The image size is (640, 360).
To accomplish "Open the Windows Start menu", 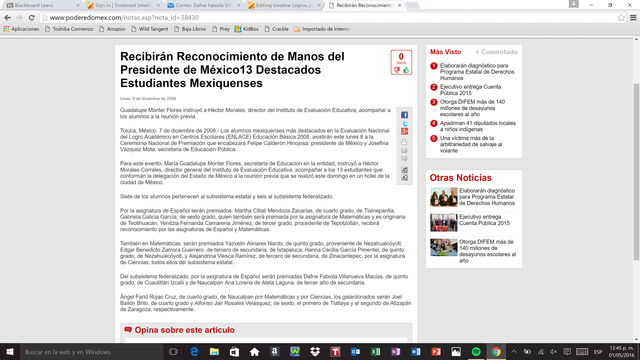I will coord(10,352).
